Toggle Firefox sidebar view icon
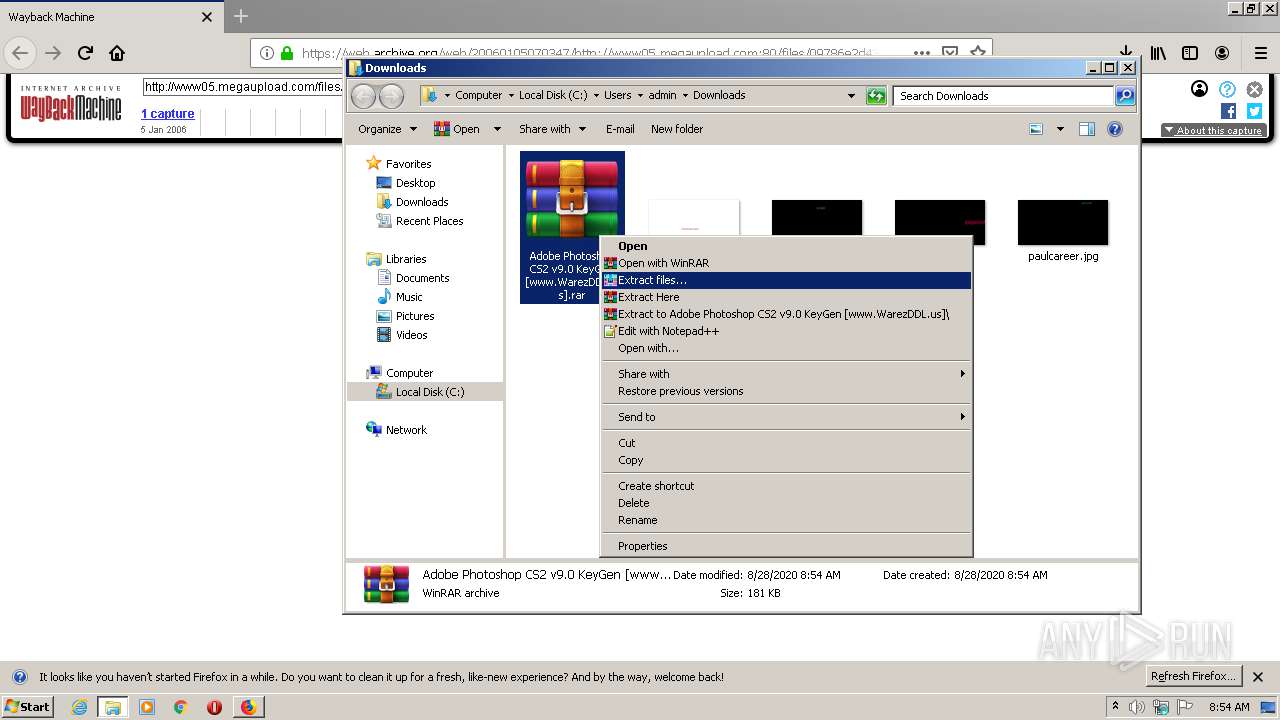Viewport: 1280px width, 720px height. pyautogui.click(x=1190, y=53)
